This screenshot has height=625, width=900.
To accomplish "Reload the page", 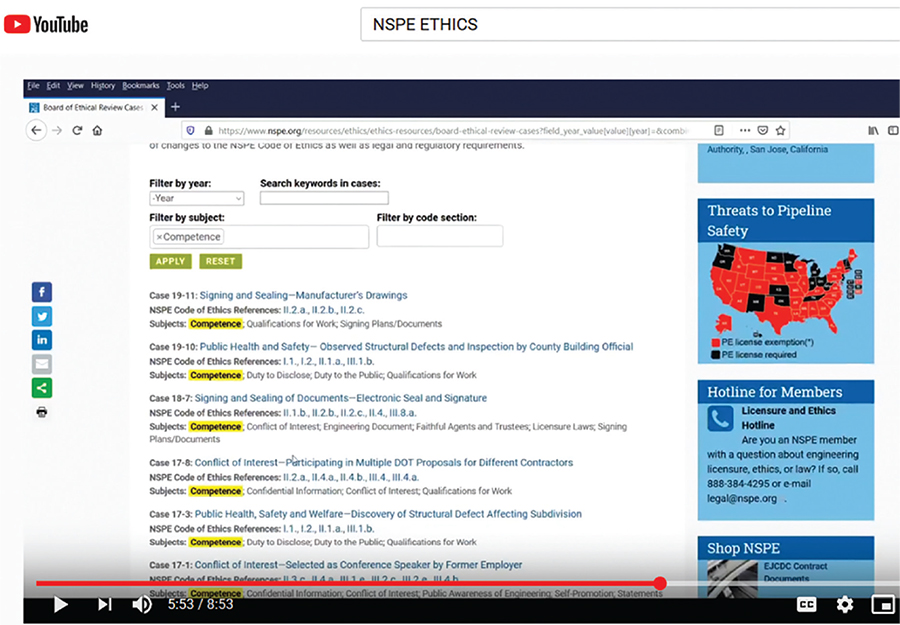I will (77, 130).
